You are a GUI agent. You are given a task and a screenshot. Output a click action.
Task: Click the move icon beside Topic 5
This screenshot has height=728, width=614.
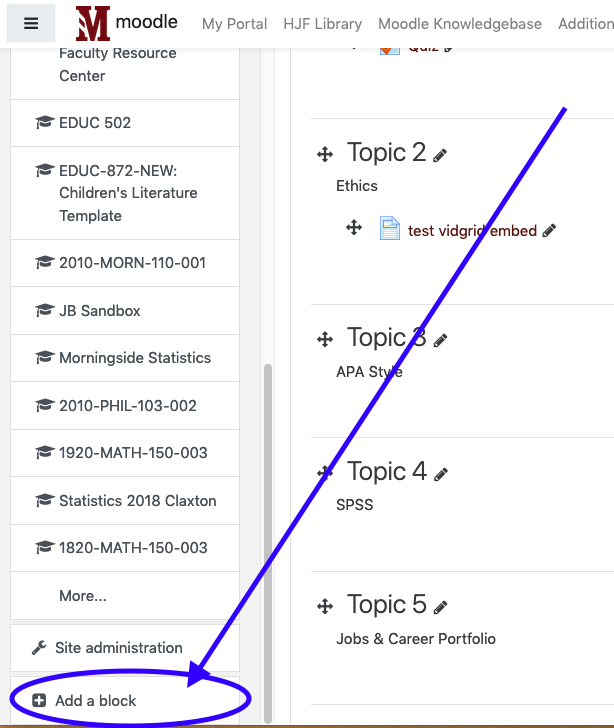[x=325, y=606]
